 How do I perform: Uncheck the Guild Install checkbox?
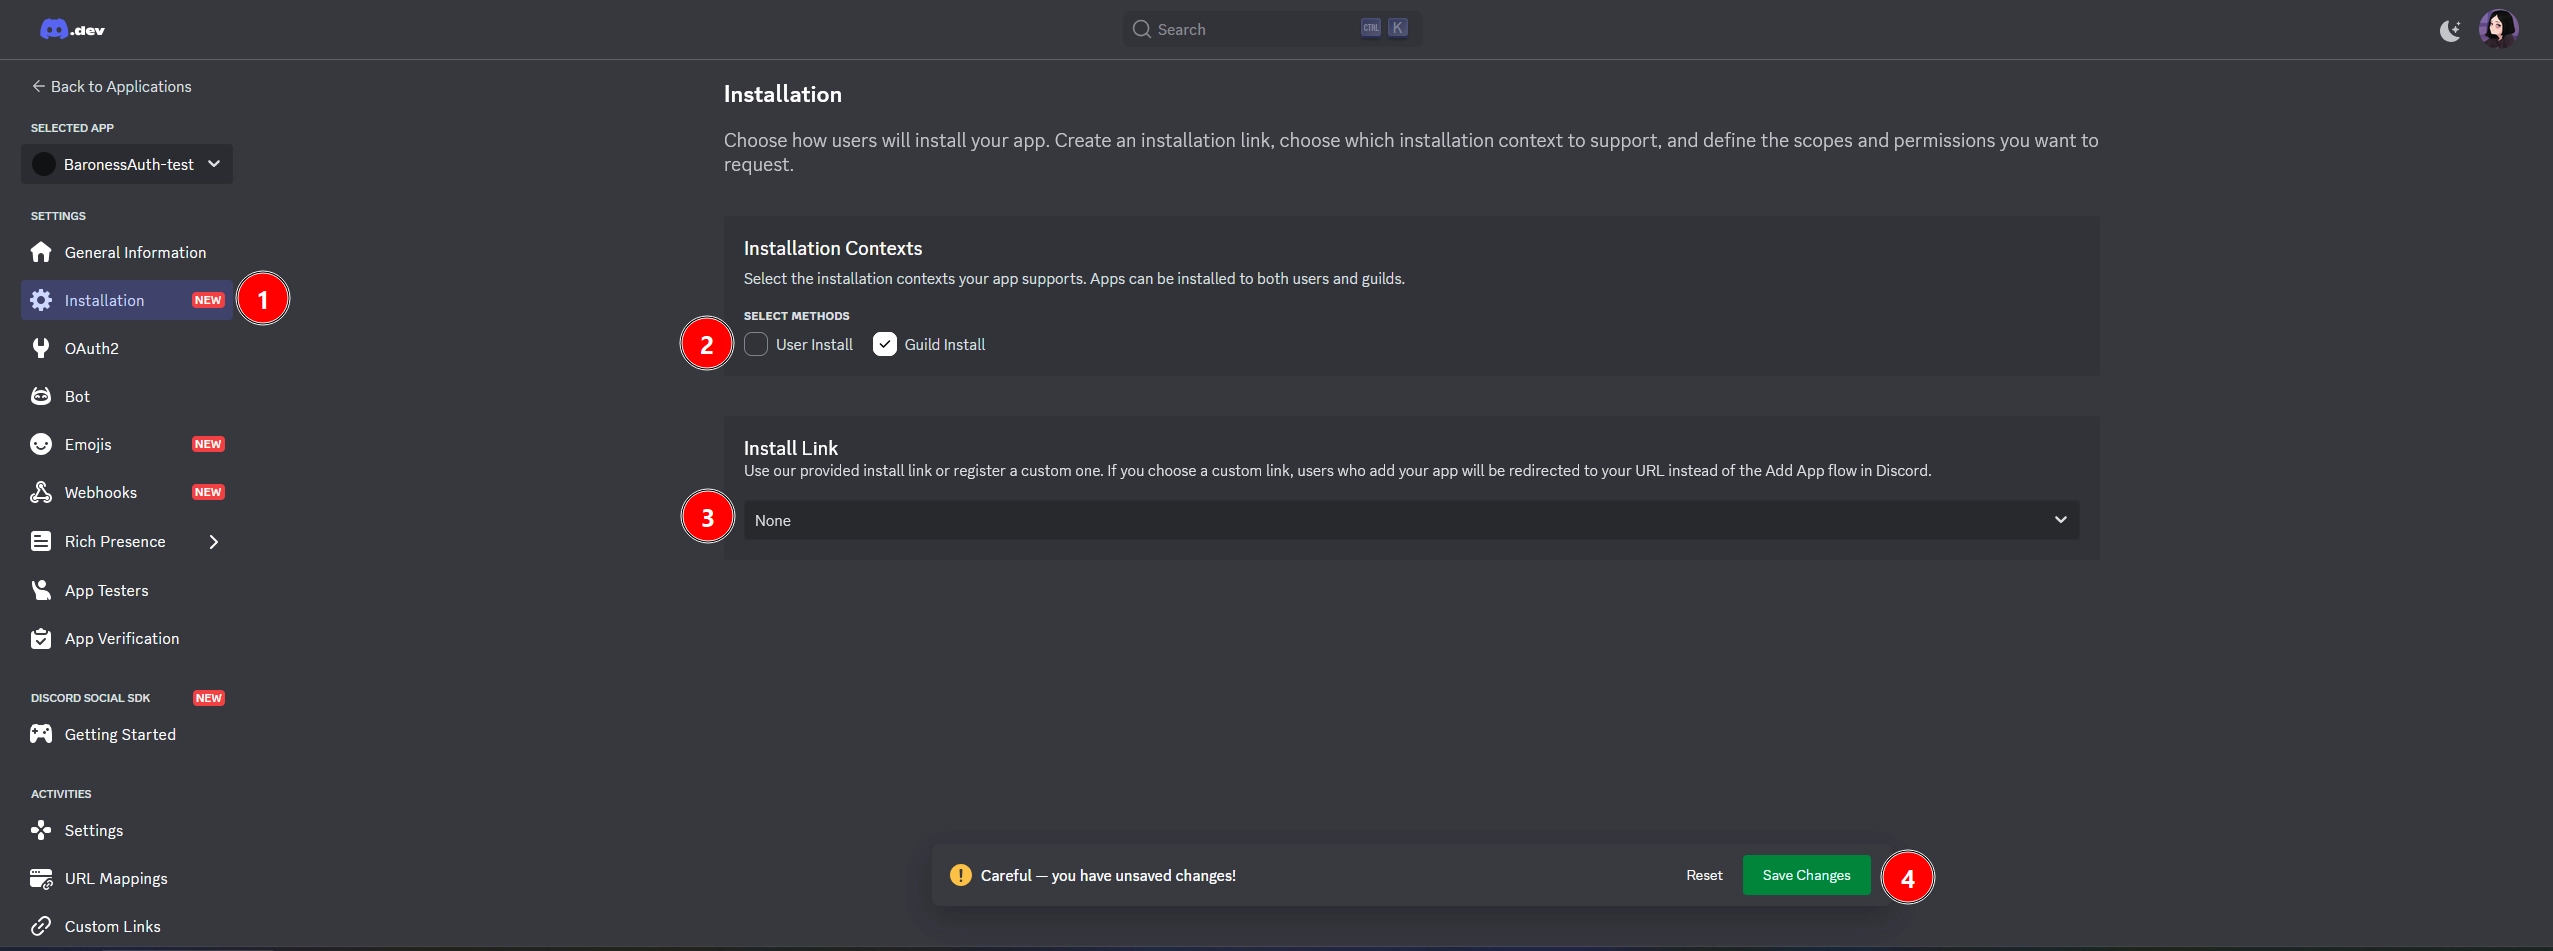tap(885, 344)
